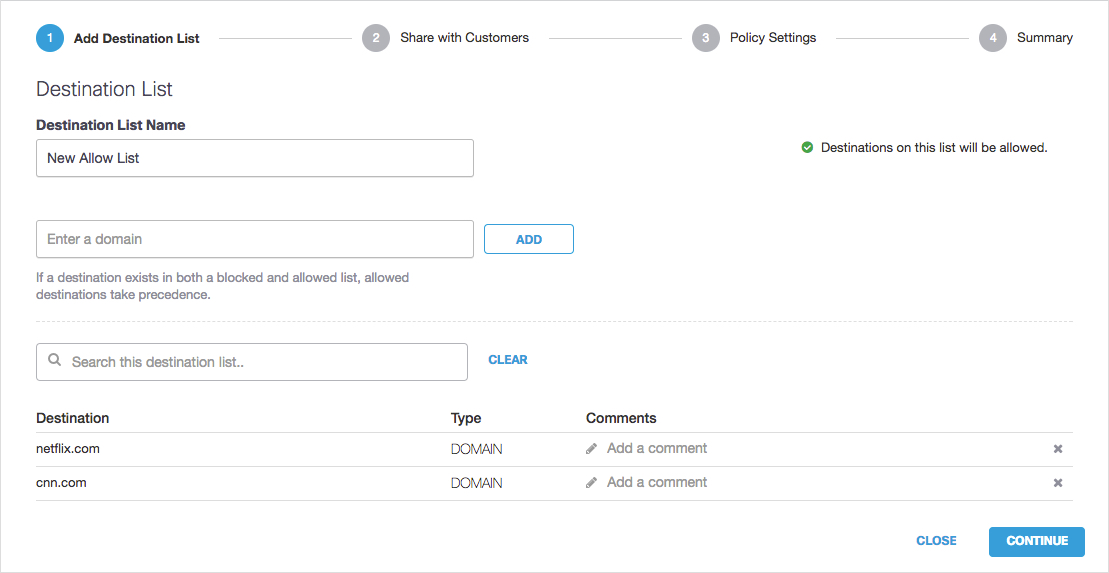Image resolution: width=1109 pixels, height=573 pixels.
Task: Focus the Destination List Name field
Action: click(254, 158)
